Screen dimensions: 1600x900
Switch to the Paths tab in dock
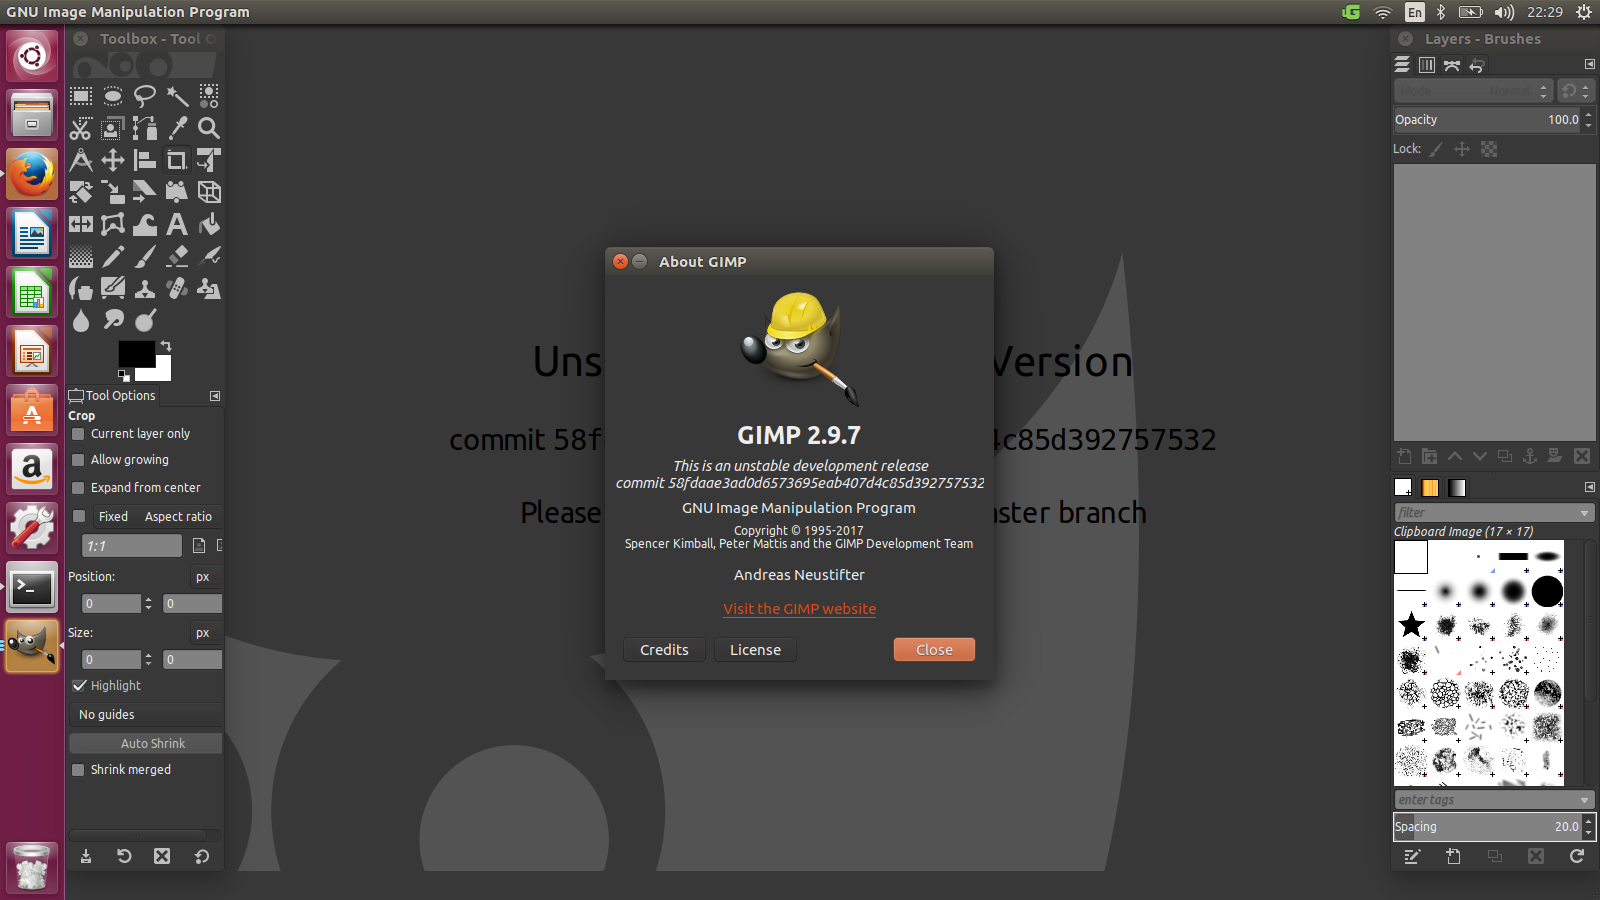[1452, 65]
